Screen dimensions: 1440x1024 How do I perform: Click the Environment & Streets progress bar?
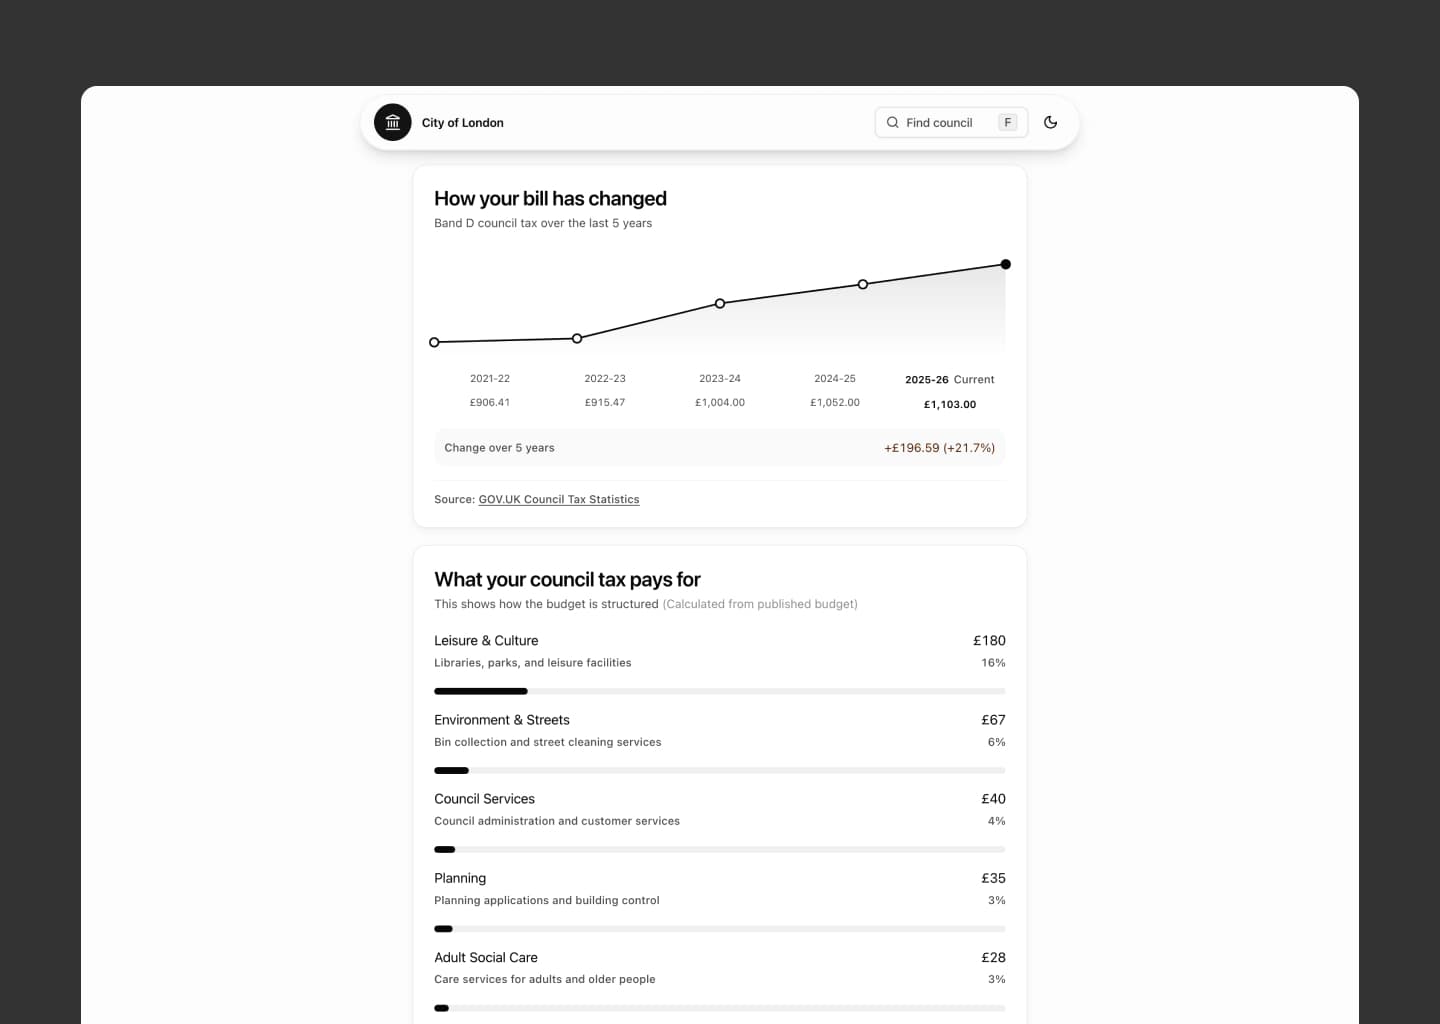click(x=719, y=770)
